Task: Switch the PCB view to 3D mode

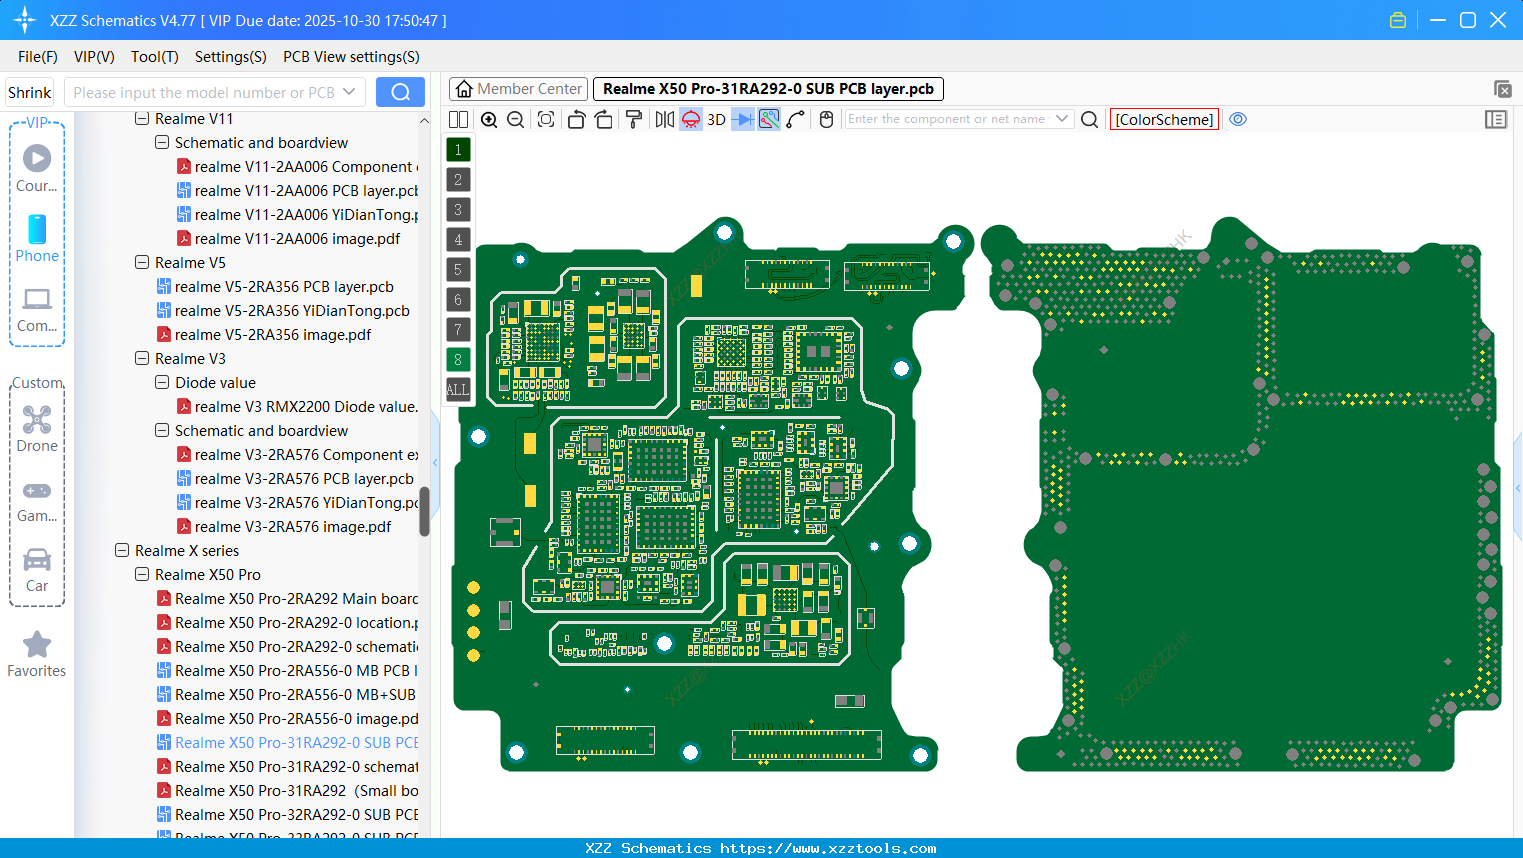Action: coord(715,119)
